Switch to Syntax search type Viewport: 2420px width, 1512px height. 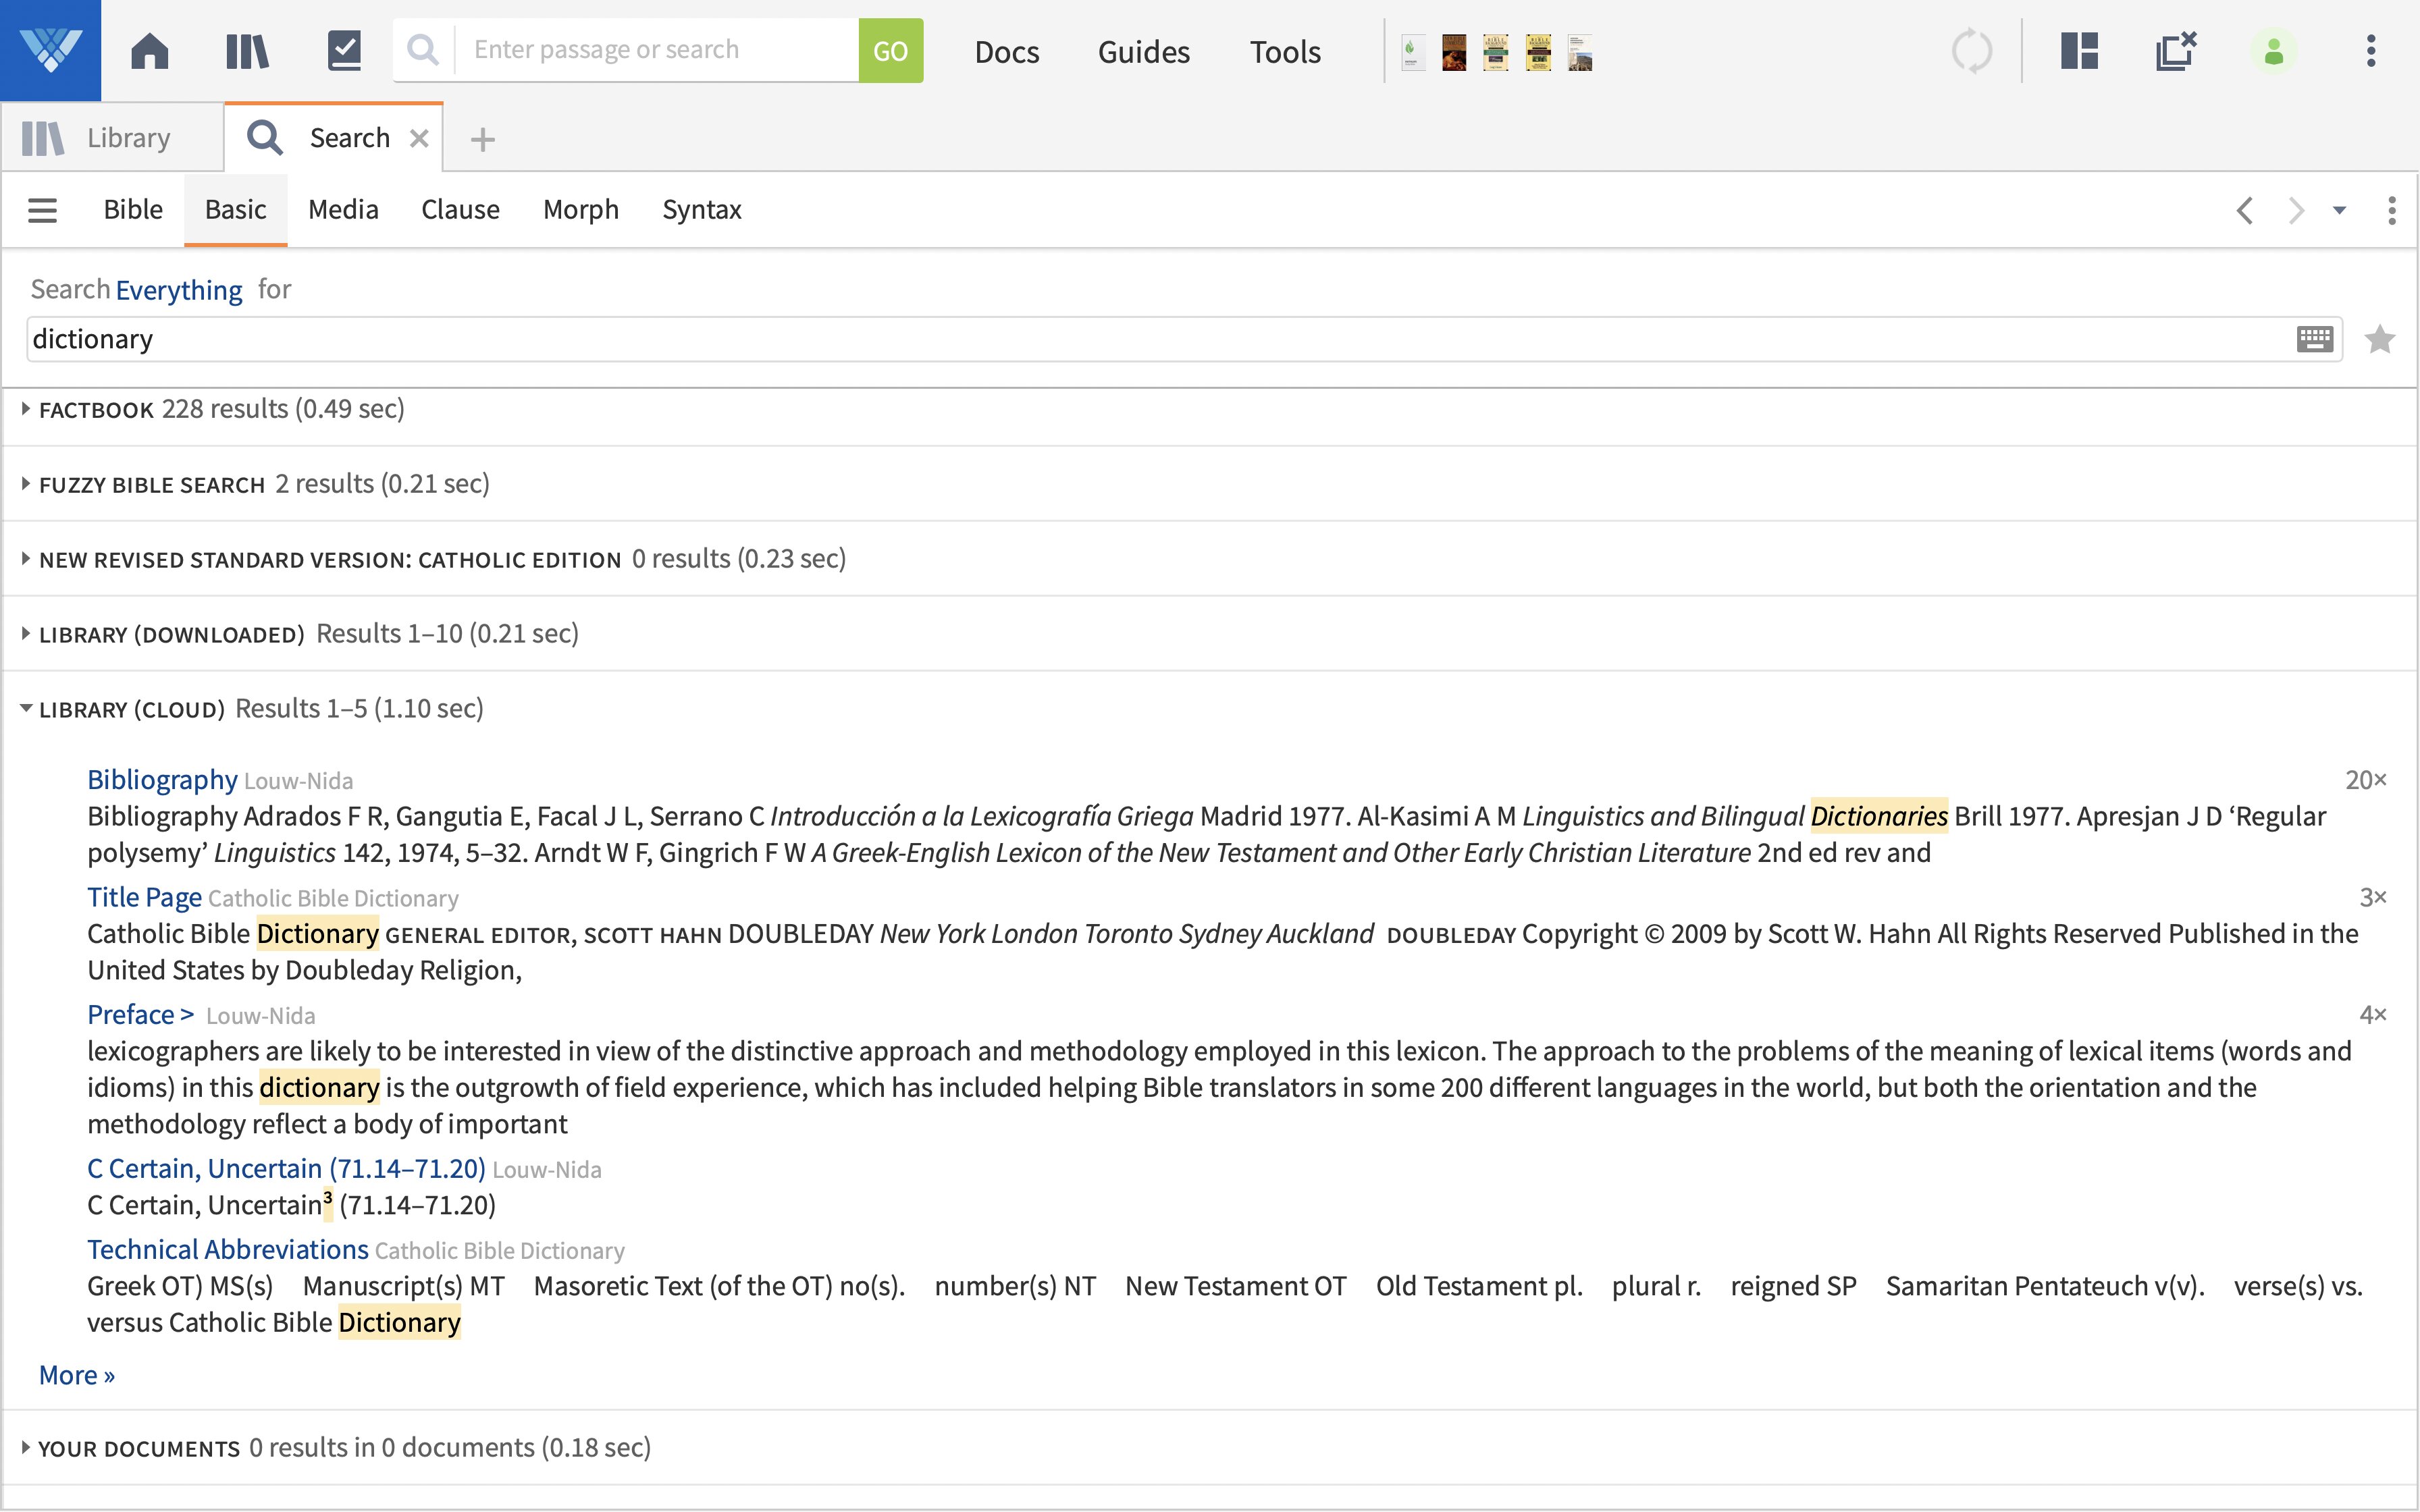(702, 210)
